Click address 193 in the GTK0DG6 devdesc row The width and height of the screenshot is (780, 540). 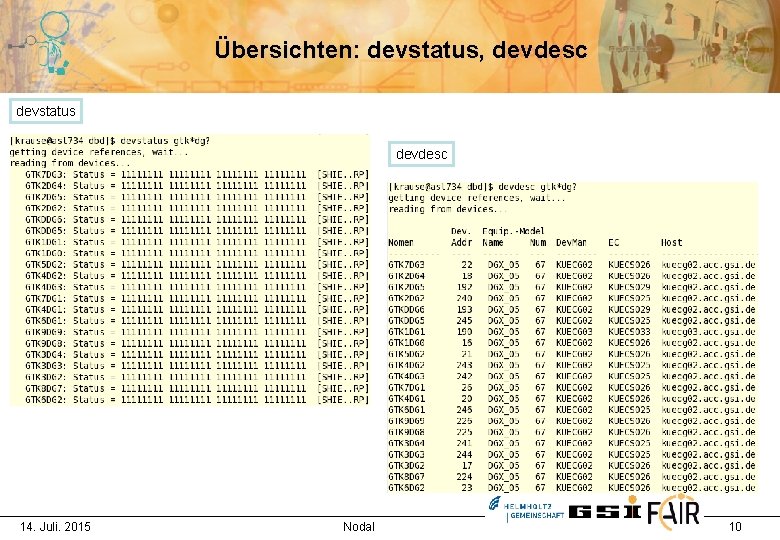coord(464,310)
